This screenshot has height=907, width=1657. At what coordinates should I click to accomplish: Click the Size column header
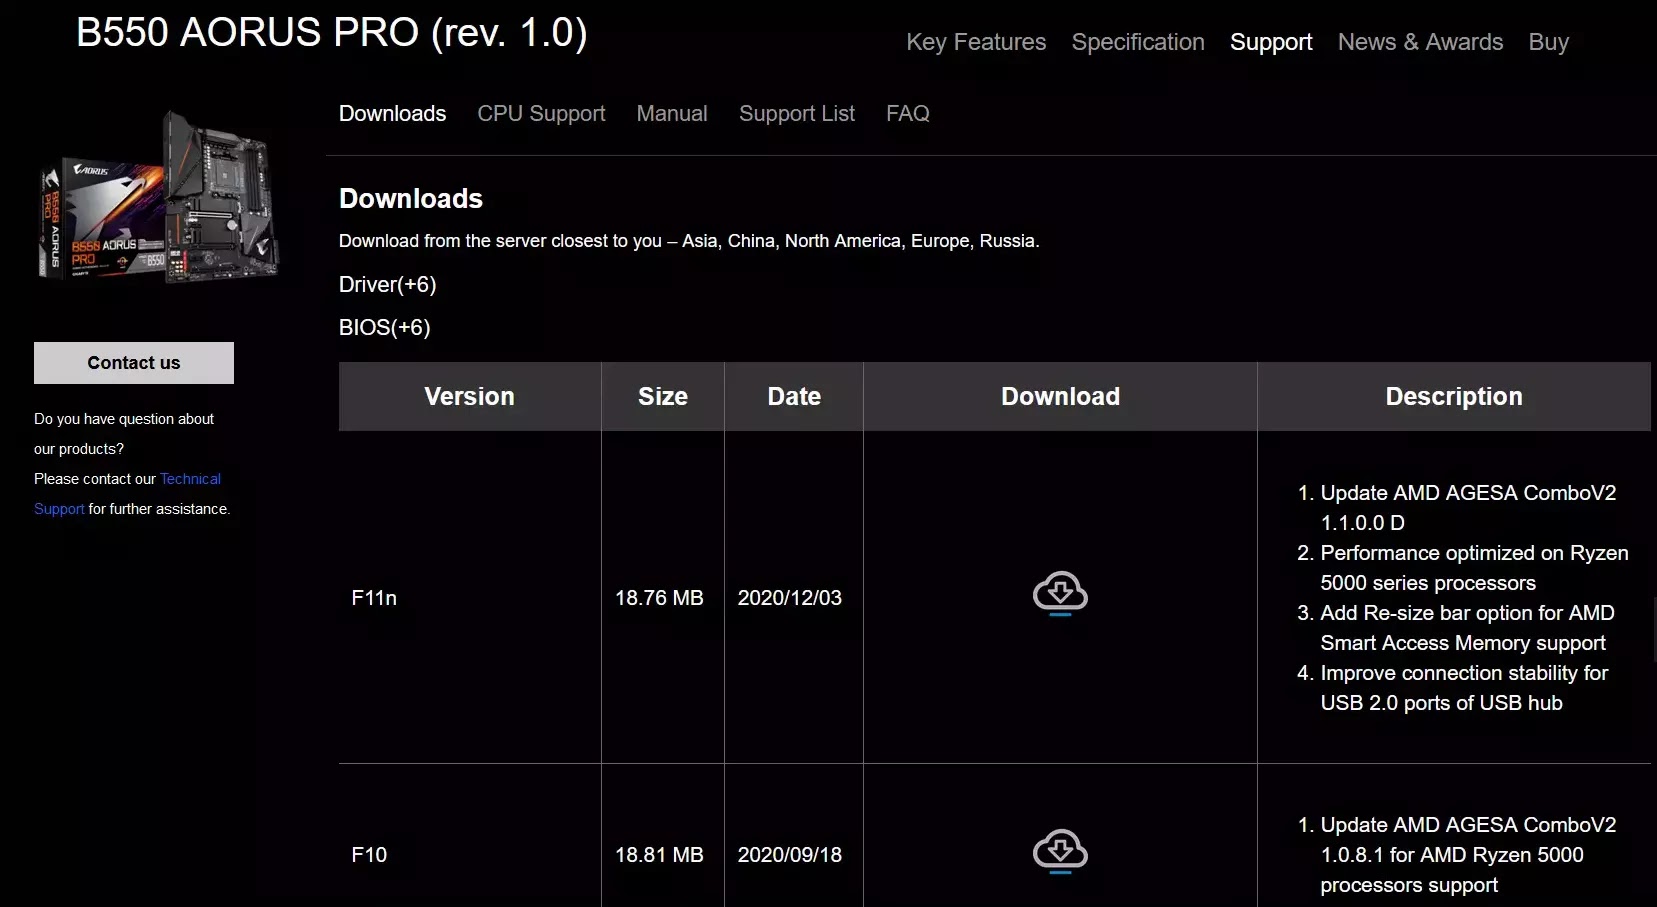(x=663, y=397)
